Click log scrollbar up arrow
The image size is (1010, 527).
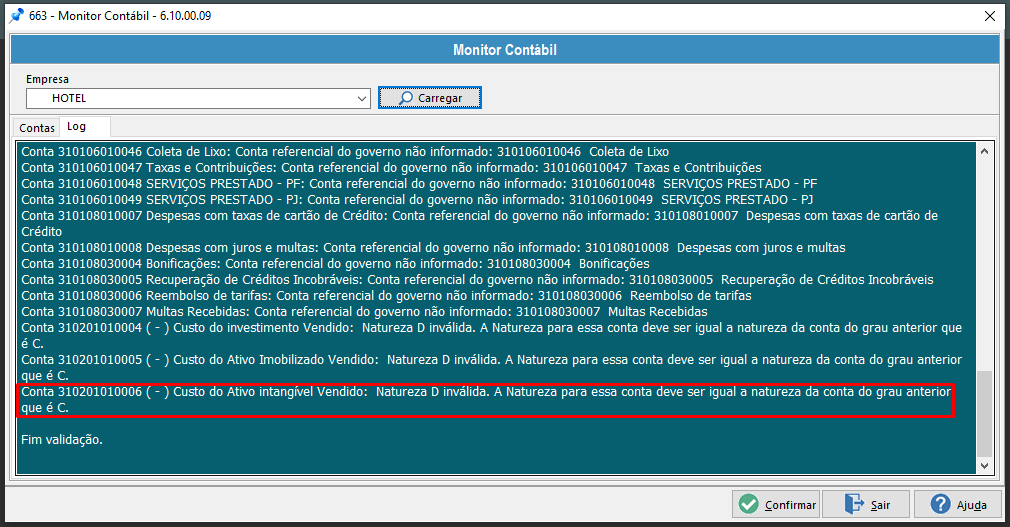[x=984, y=151]
